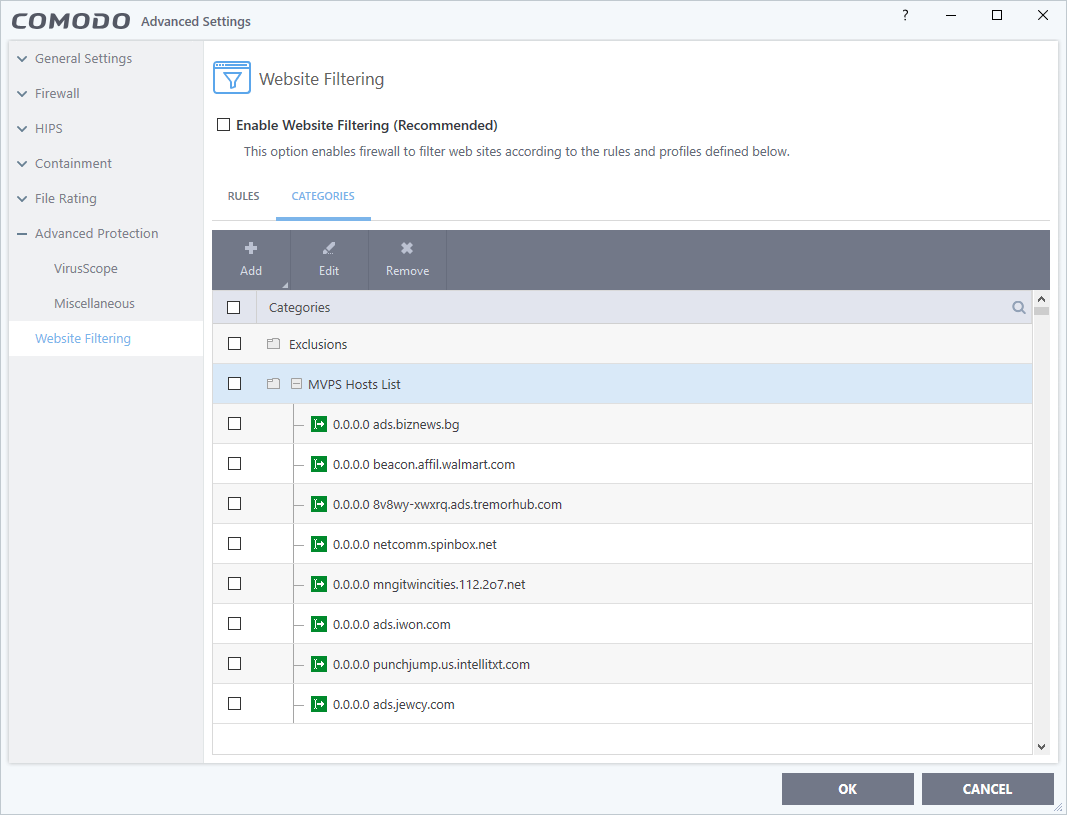Screen dimensions: 1067x815
Task: Enable Website Filtering checkbox
Action: click(223, 125)
